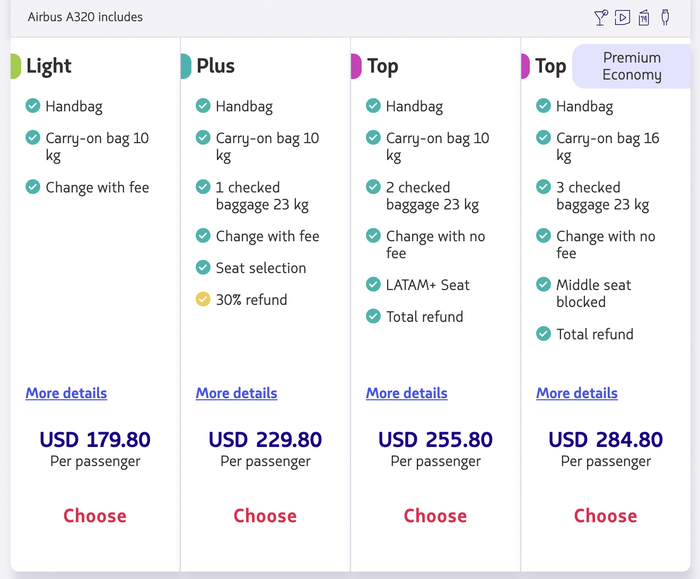Viewport: 700px width, 579px height.
Task: Click the 2 checked baggage checkmark icon
Action: (x=373, y=187)
